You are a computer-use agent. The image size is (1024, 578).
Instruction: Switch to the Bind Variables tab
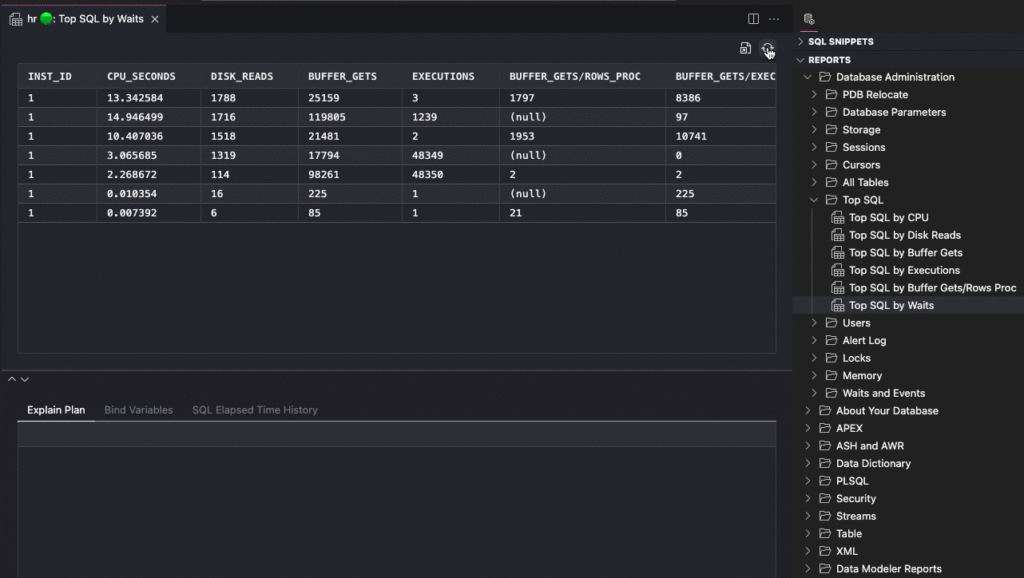coord(138,410)
